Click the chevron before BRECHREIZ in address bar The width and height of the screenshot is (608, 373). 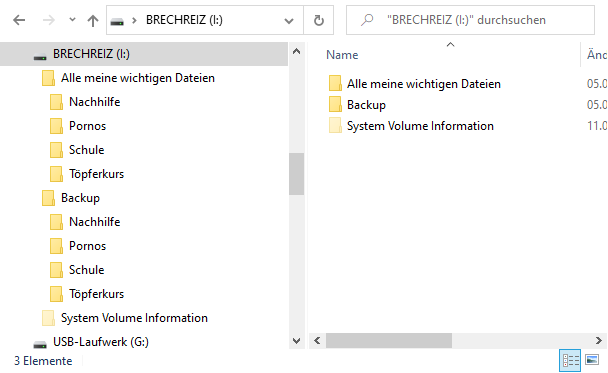135,20
